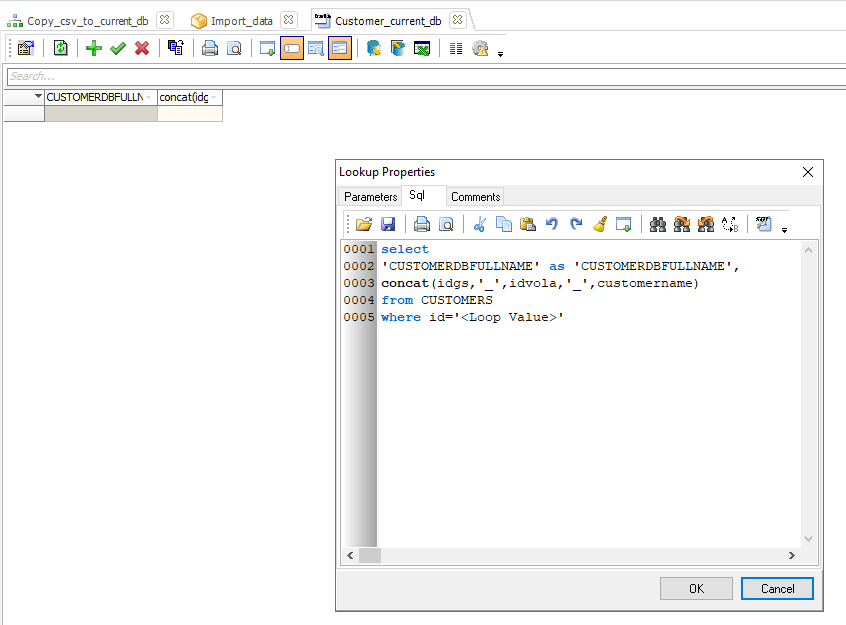The height and width of the screenshot is (625, 846).
Task: Open file icon in Sql editor toolbar
Action: [x=364, y=224]
